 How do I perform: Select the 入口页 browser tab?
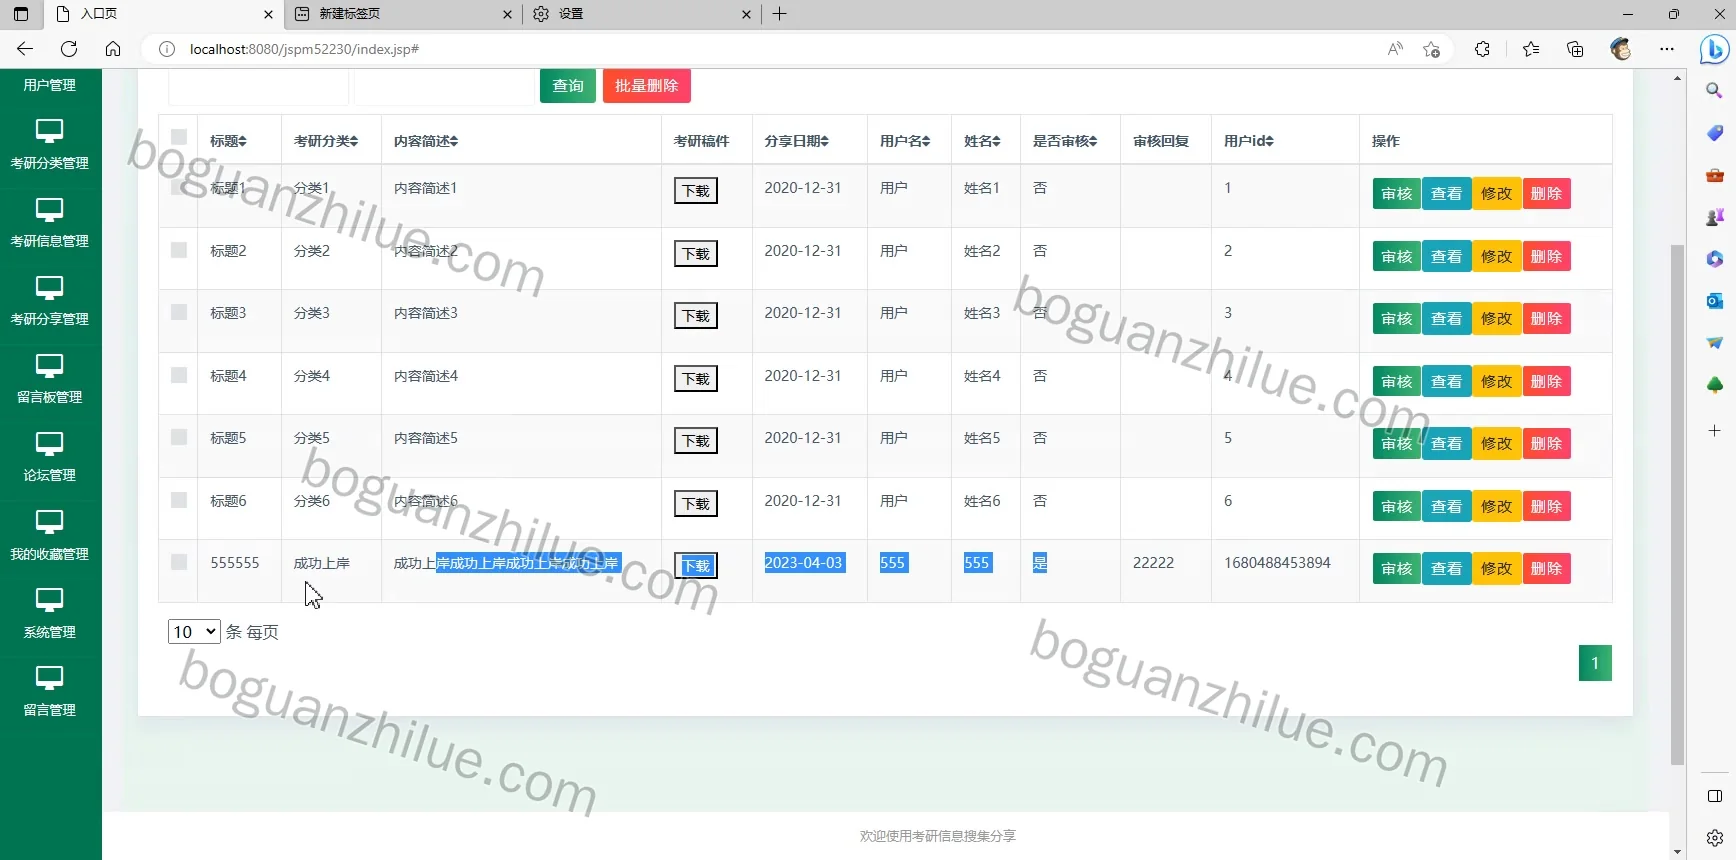(163, 14)
